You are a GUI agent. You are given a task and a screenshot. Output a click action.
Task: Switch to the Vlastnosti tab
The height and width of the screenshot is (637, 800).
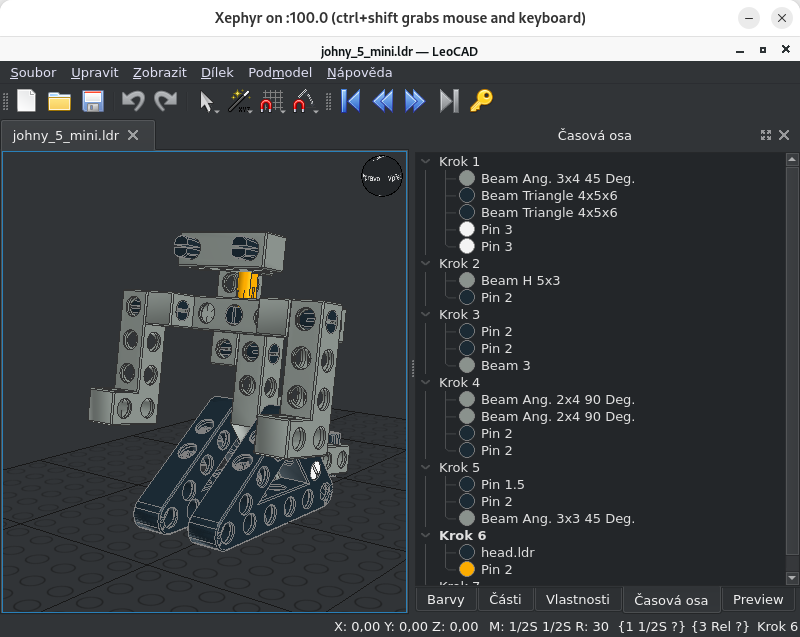[x=578, y=599]
